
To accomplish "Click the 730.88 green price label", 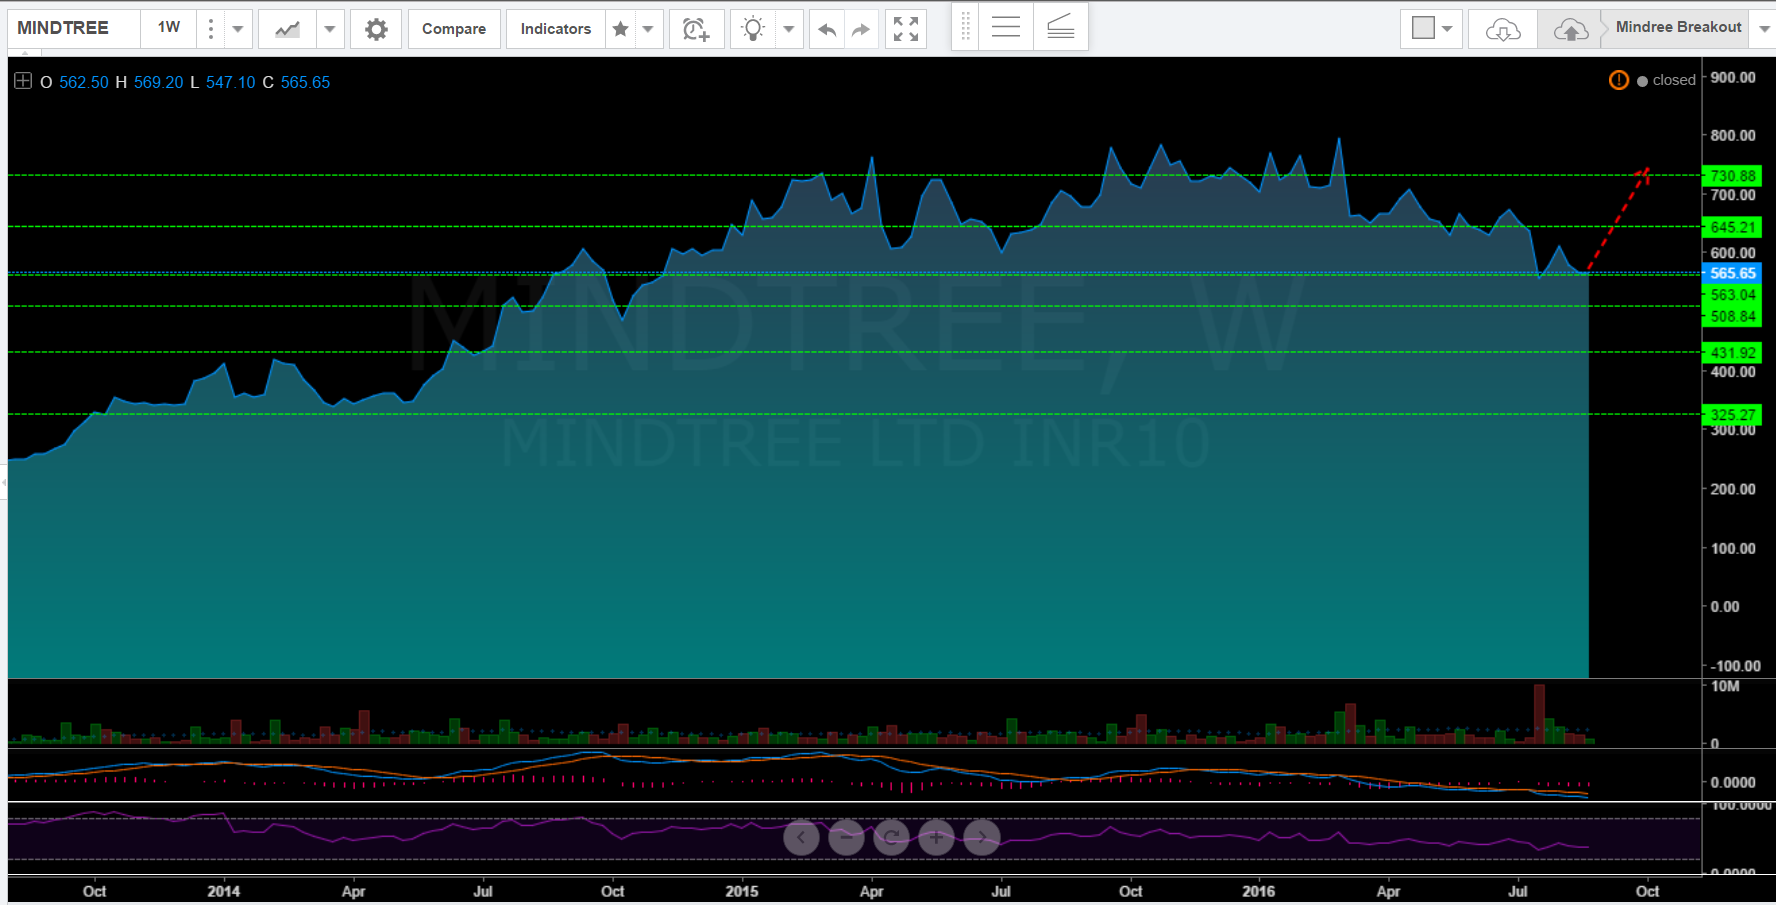I will point(1732,176).
